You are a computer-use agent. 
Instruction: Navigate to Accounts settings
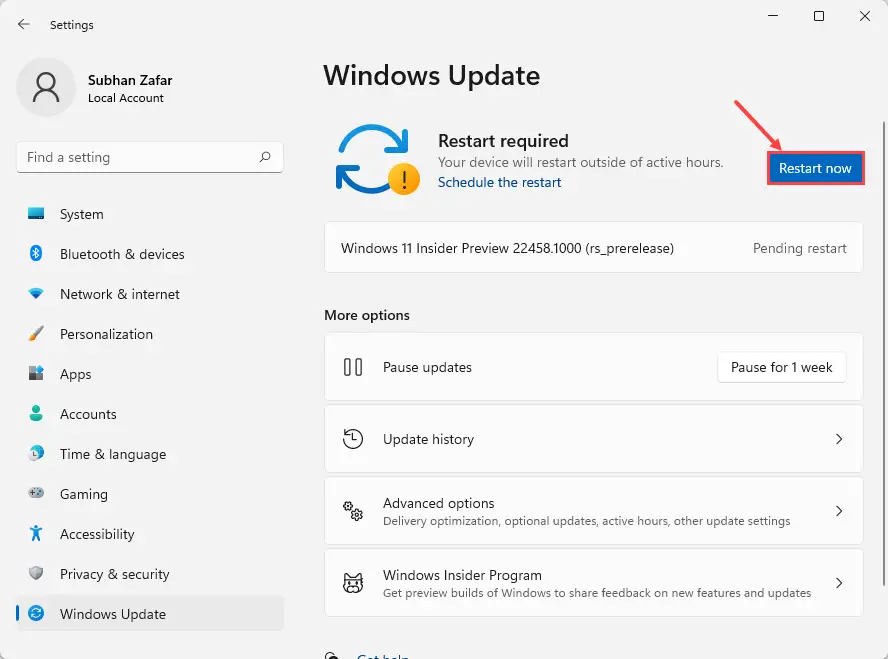pyautogui.click(x=150, y=414)
